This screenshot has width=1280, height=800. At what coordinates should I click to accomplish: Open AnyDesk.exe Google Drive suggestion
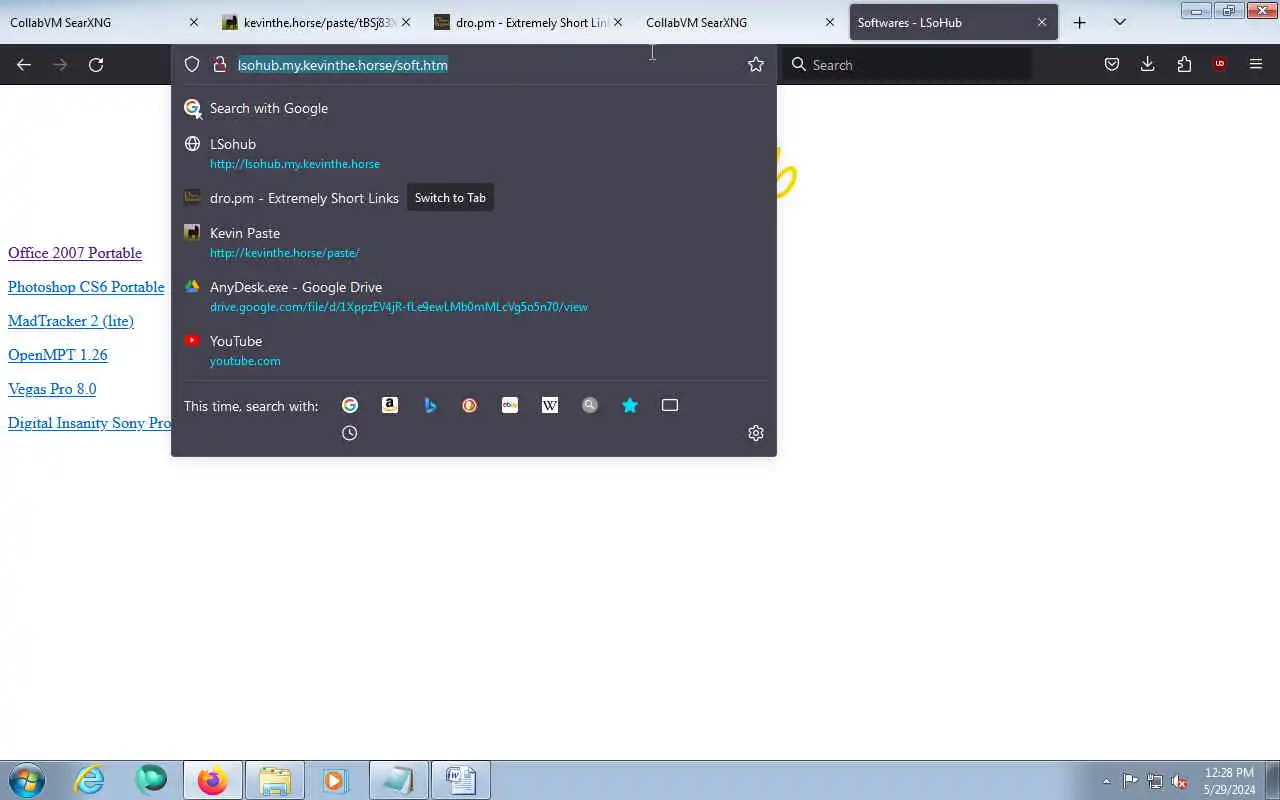click(474, 296)
